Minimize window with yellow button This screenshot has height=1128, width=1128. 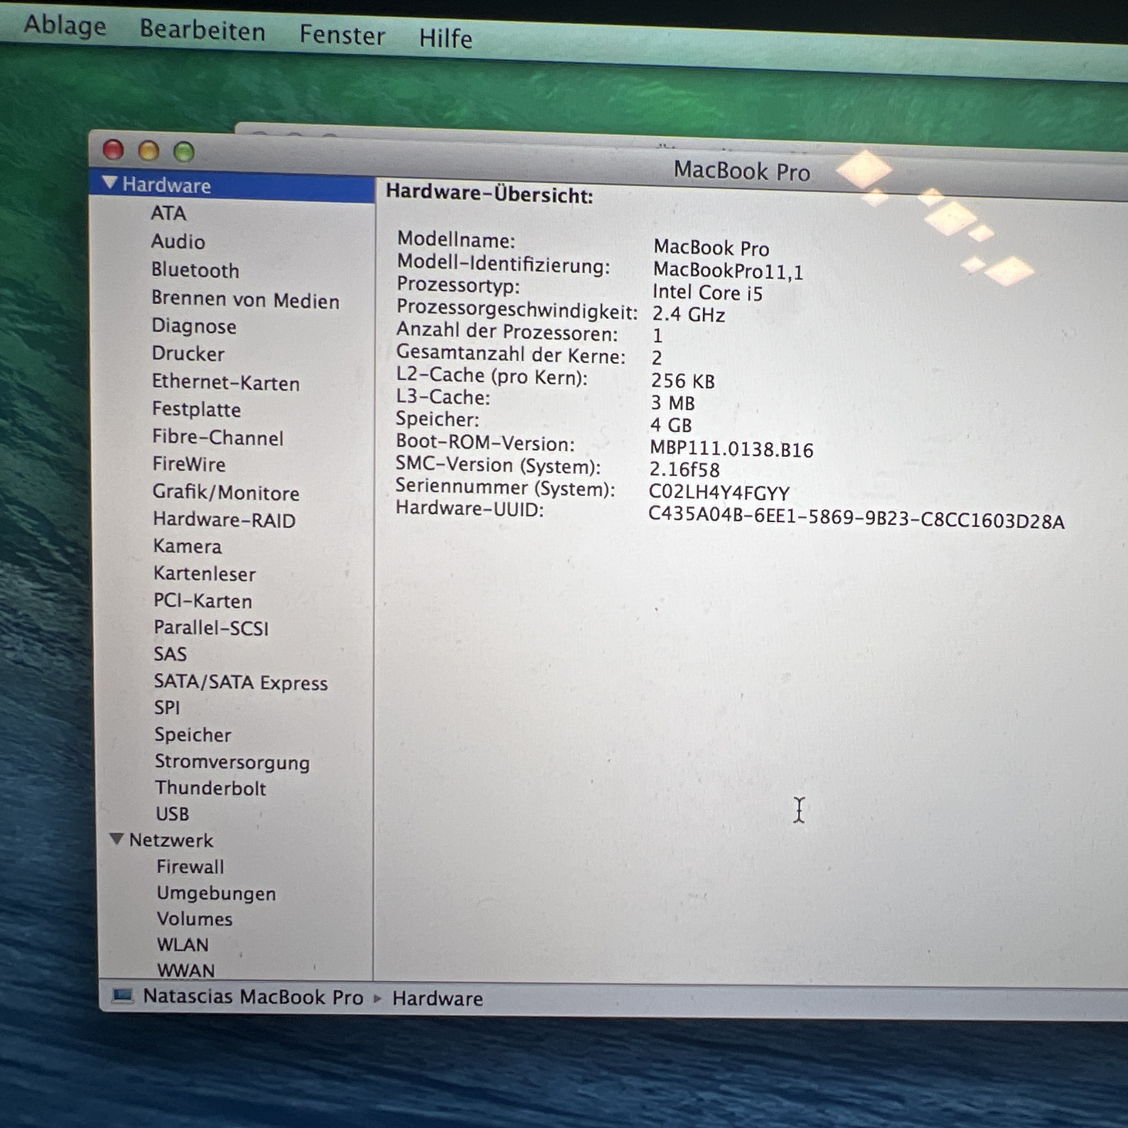pos(148,150)
